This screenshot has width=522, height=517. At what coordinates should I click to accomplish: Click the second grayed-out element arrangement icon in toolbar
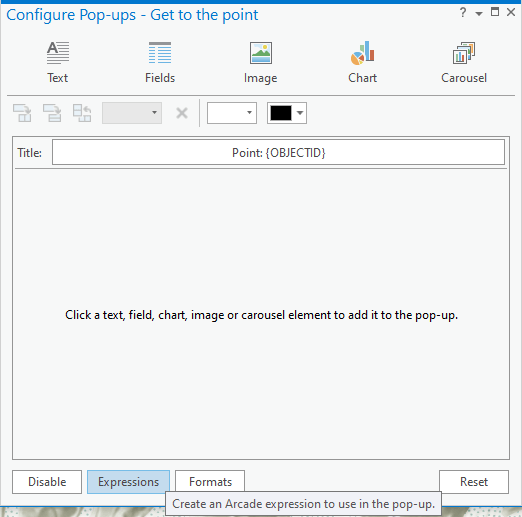pyautogui.click(x=52, y=113)
